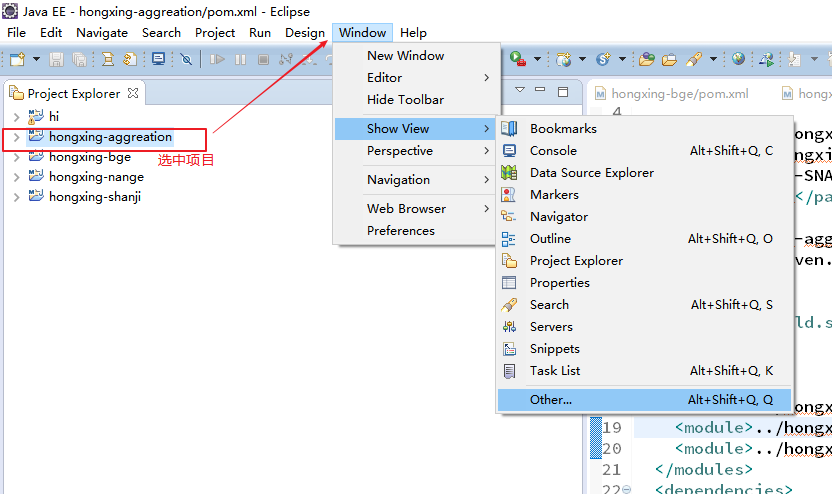Open the Web Browser submenu

417,209
